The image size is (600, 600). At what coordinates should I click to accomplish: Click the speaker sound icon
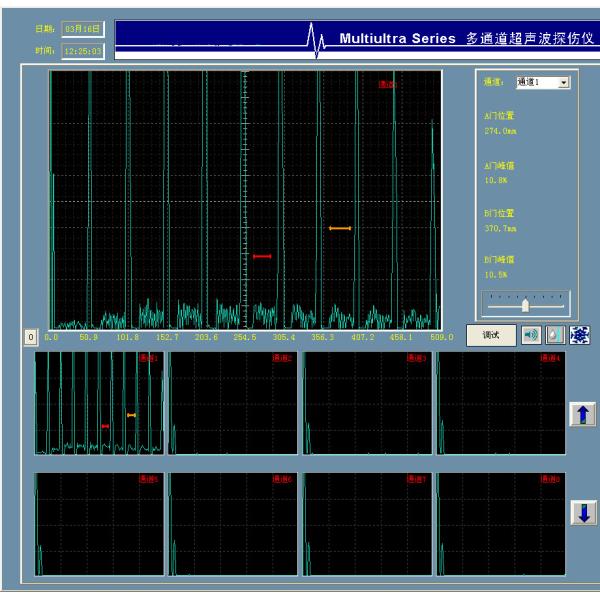click(531, 335)
